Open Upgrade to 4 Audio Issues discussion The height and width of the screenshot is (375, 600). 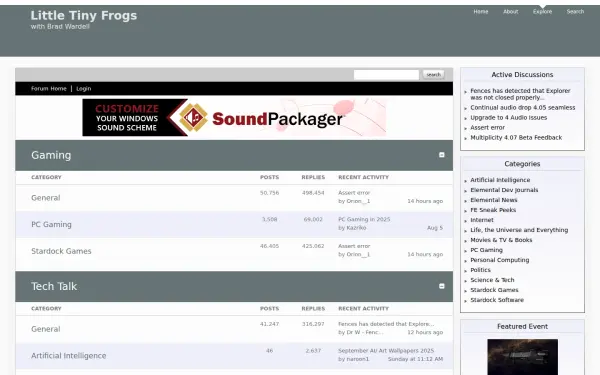[509, 117]
